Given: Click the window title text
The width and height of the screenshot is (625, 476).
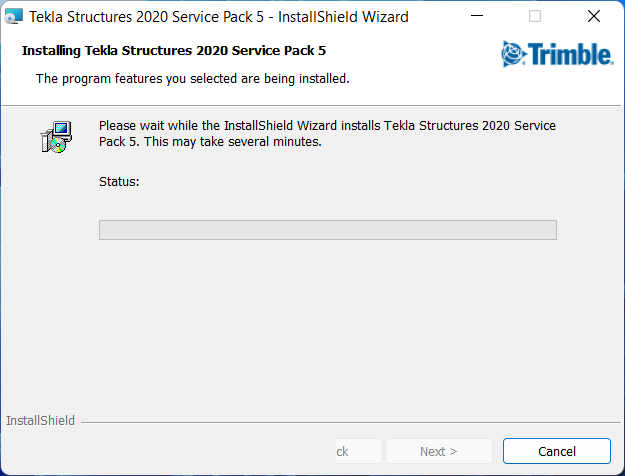Looking at the screenshot, I should pos(219,17).
